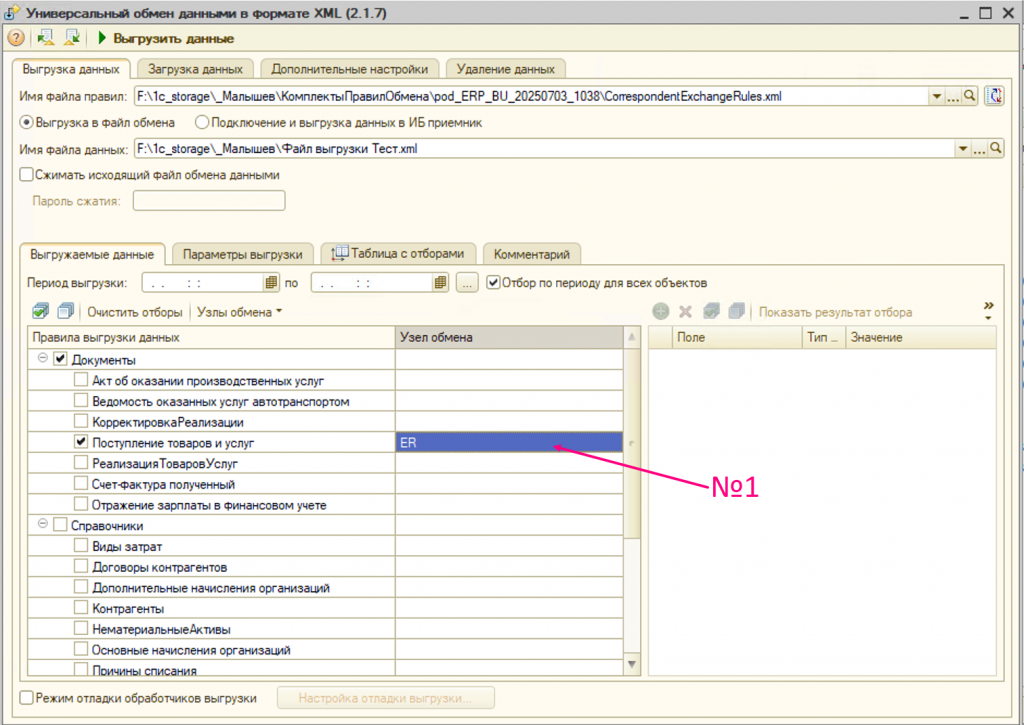Click Выгрузить данные button
This screenshot has height=725, width=1024.
pos(166,39)
